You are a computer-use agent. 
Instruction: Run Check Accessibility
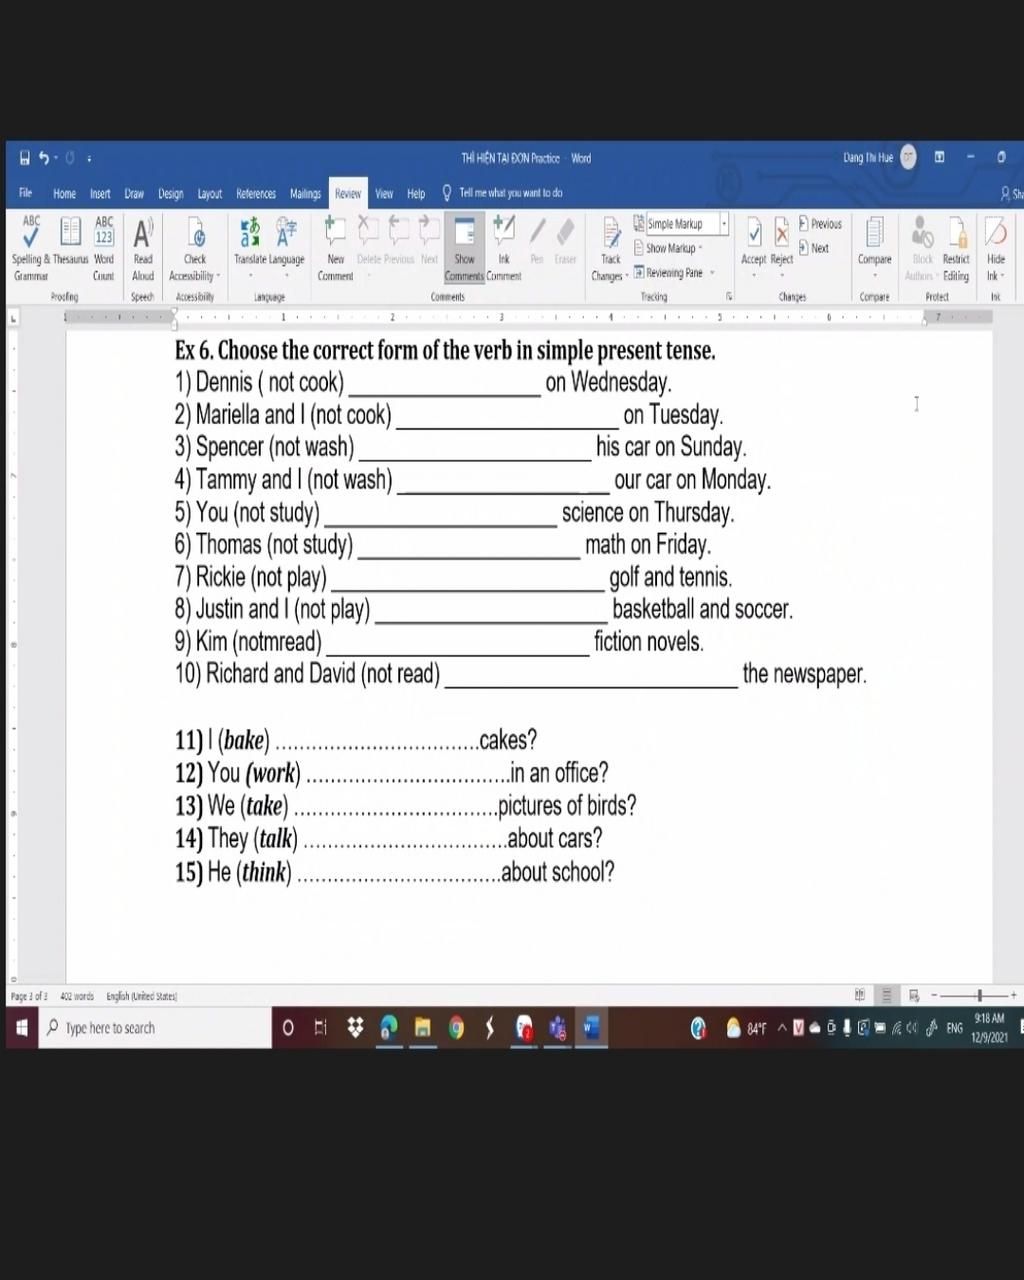[x=194, y=247]
